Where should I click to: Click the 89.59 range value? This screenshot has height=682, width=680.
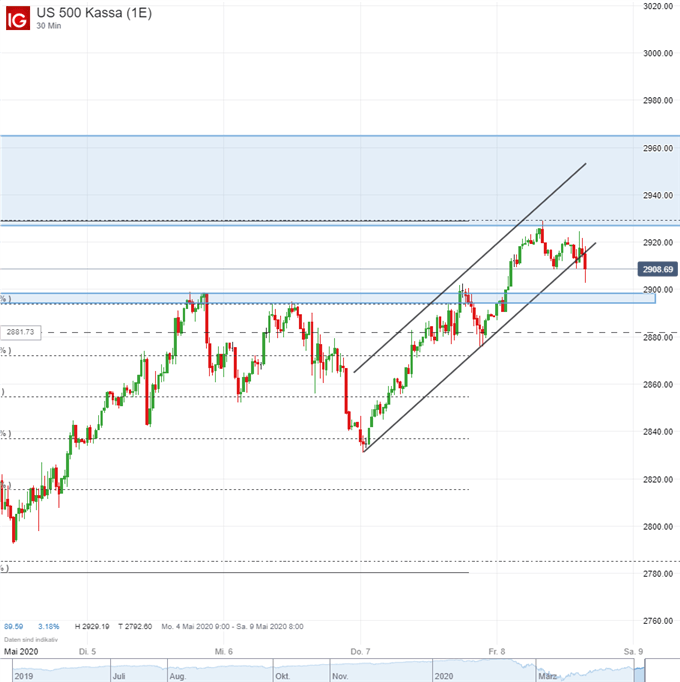pos(13,626)
